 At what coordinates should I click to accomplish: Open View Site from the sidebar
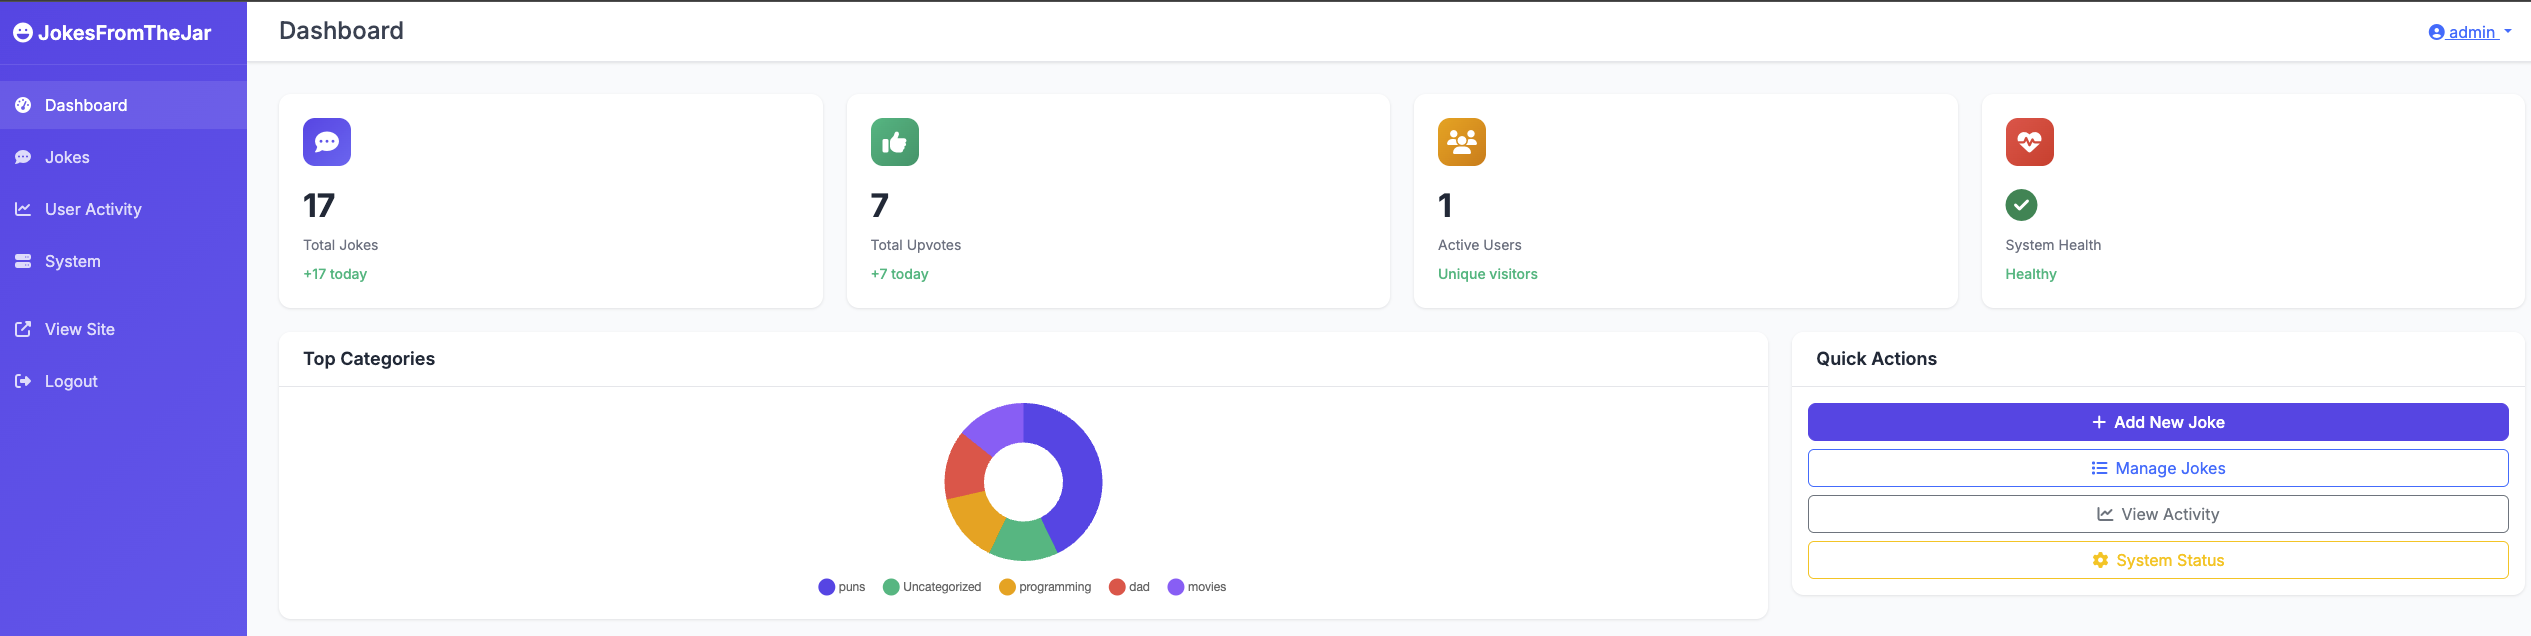(123, 329)
